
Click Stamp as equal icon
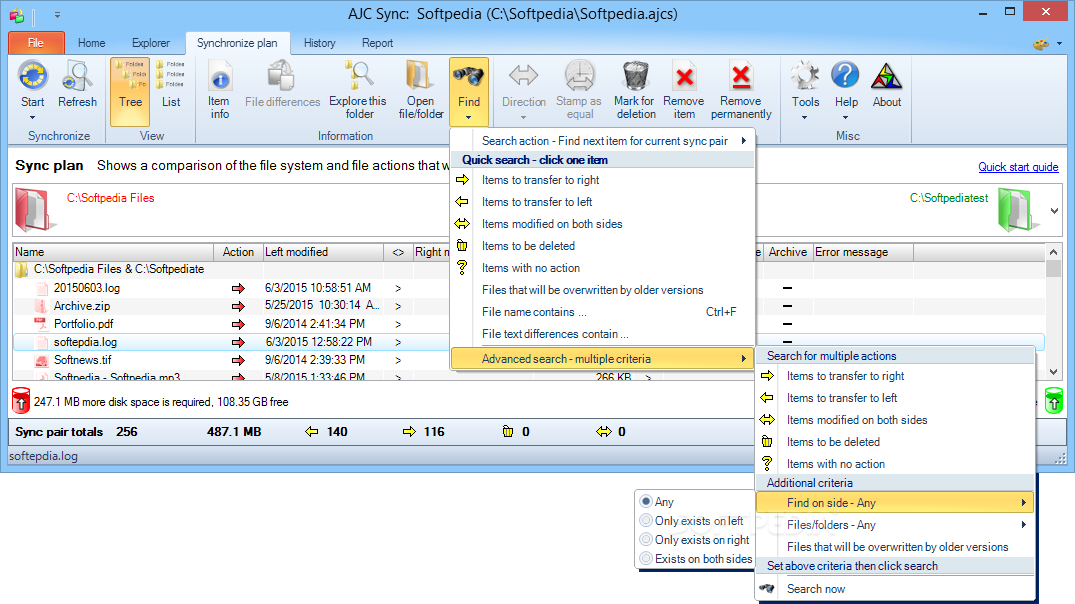(x=579, y=75)
